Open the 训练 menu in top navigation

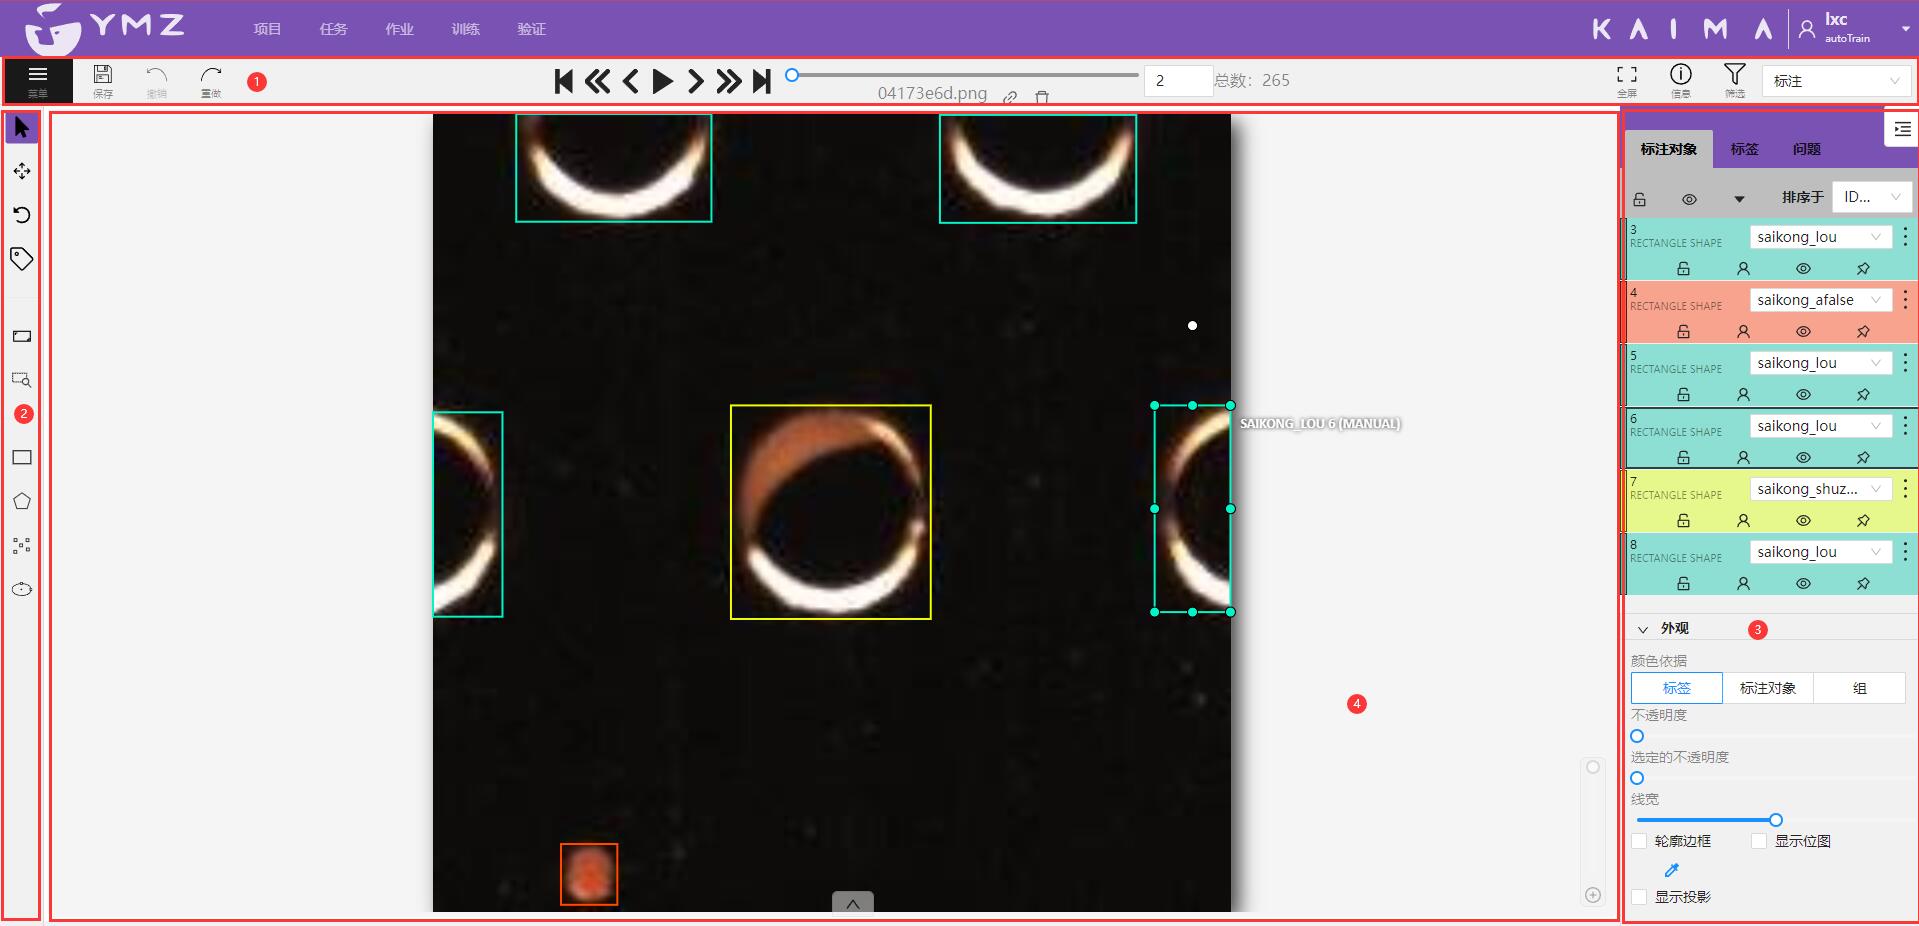[x=465, y=29]
